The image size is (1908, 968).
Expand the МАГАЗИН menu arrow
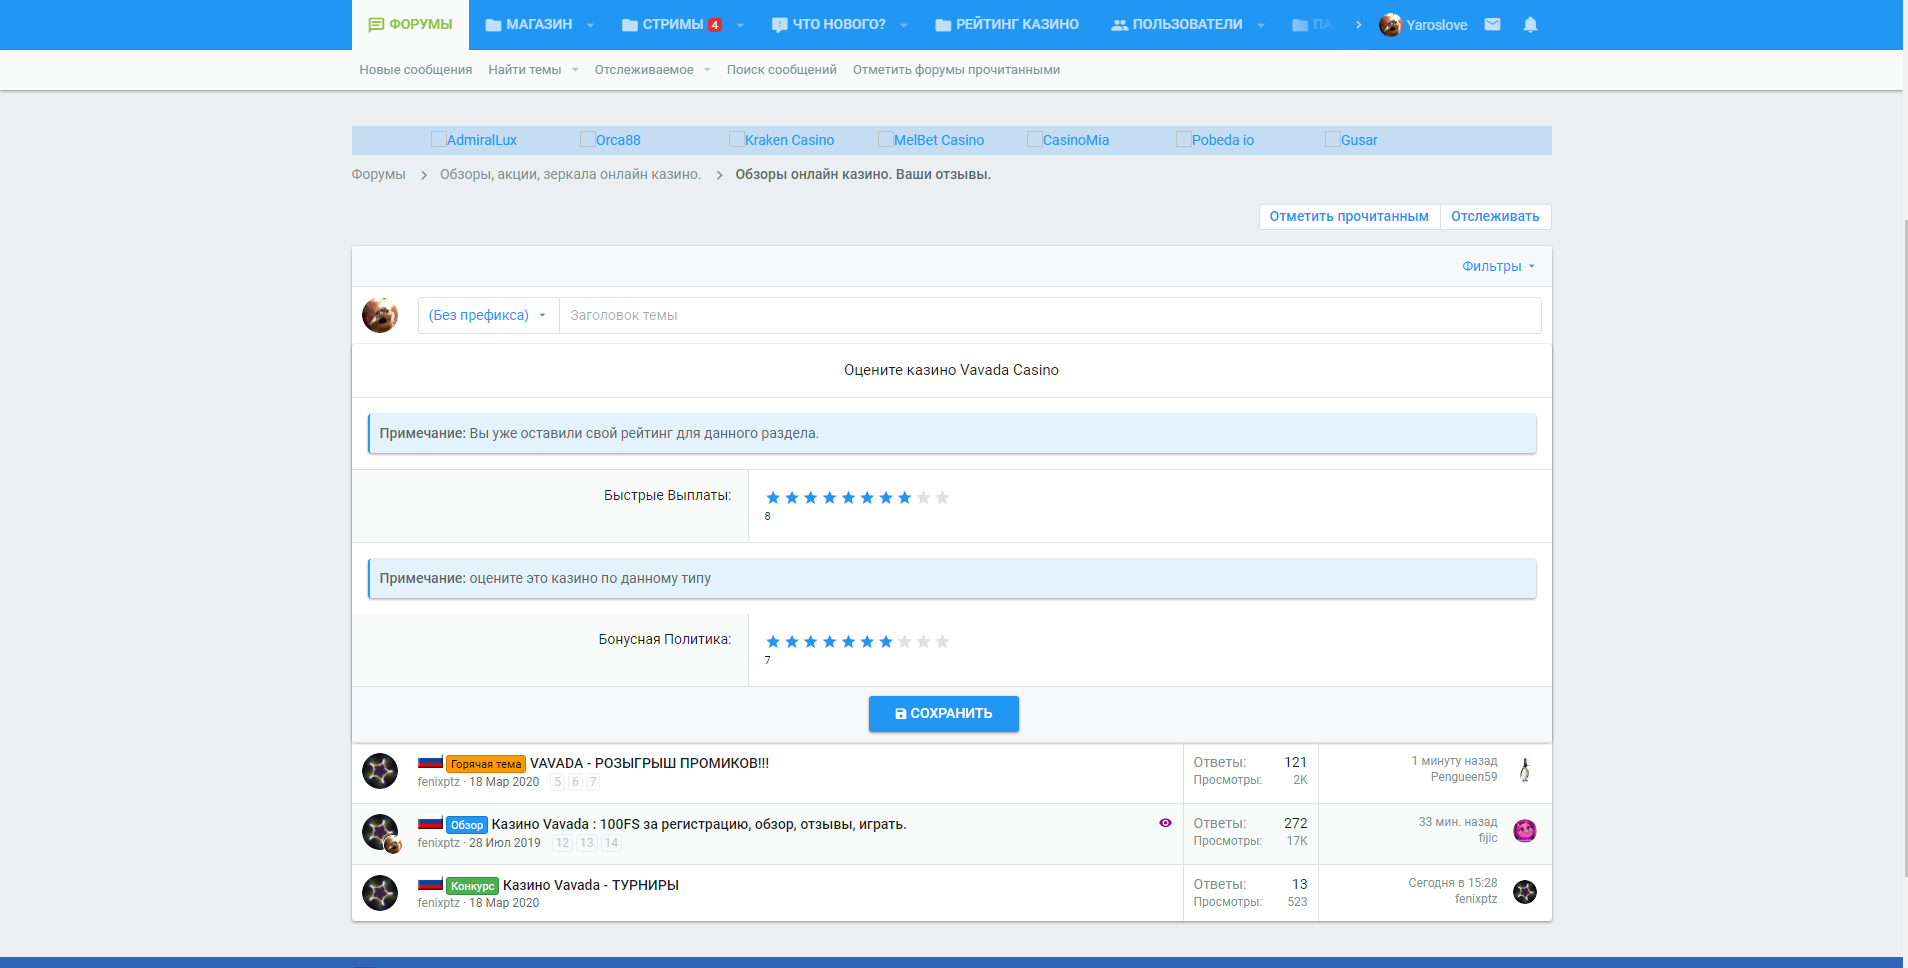tap(590, 25)
